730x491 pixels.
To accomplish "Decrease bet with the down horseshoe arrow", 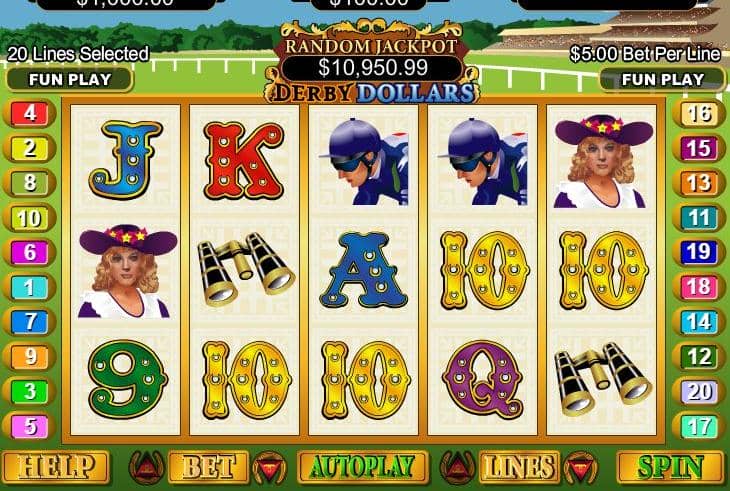I will pos(270,467).
